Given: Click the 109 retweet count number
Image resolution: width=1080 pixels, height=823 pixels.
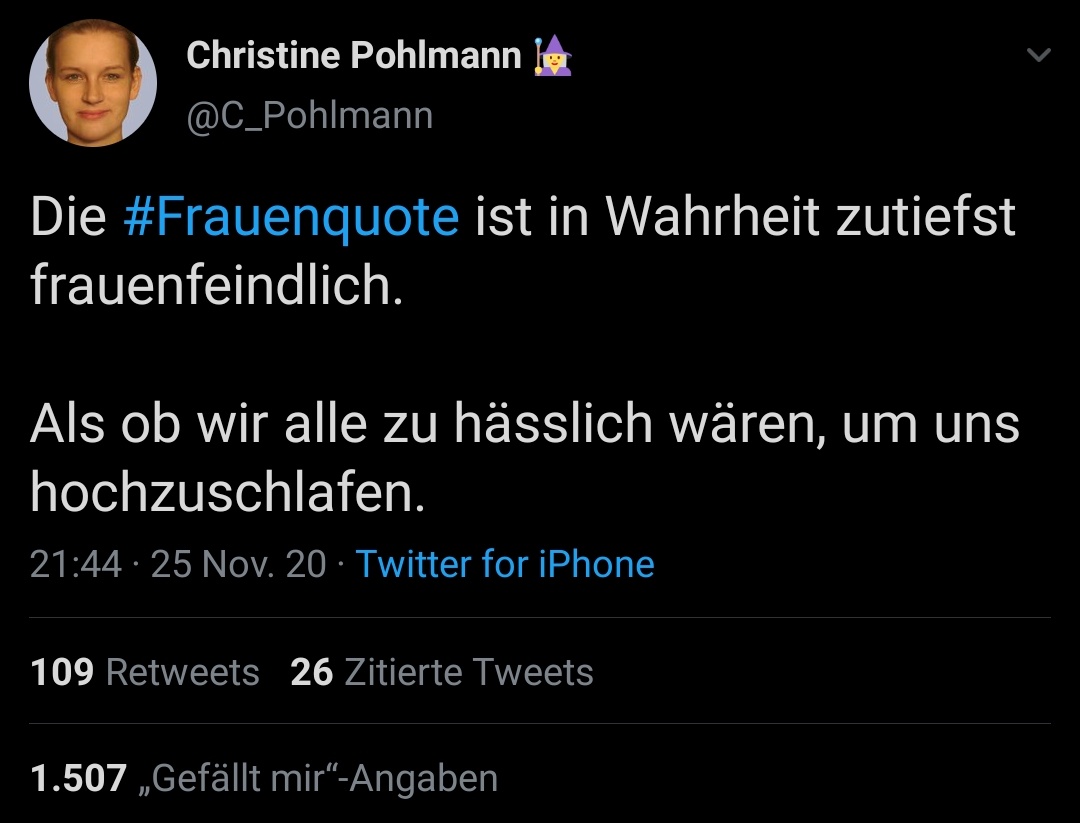Looking at the screenshot, I should (x=62, y=672).
